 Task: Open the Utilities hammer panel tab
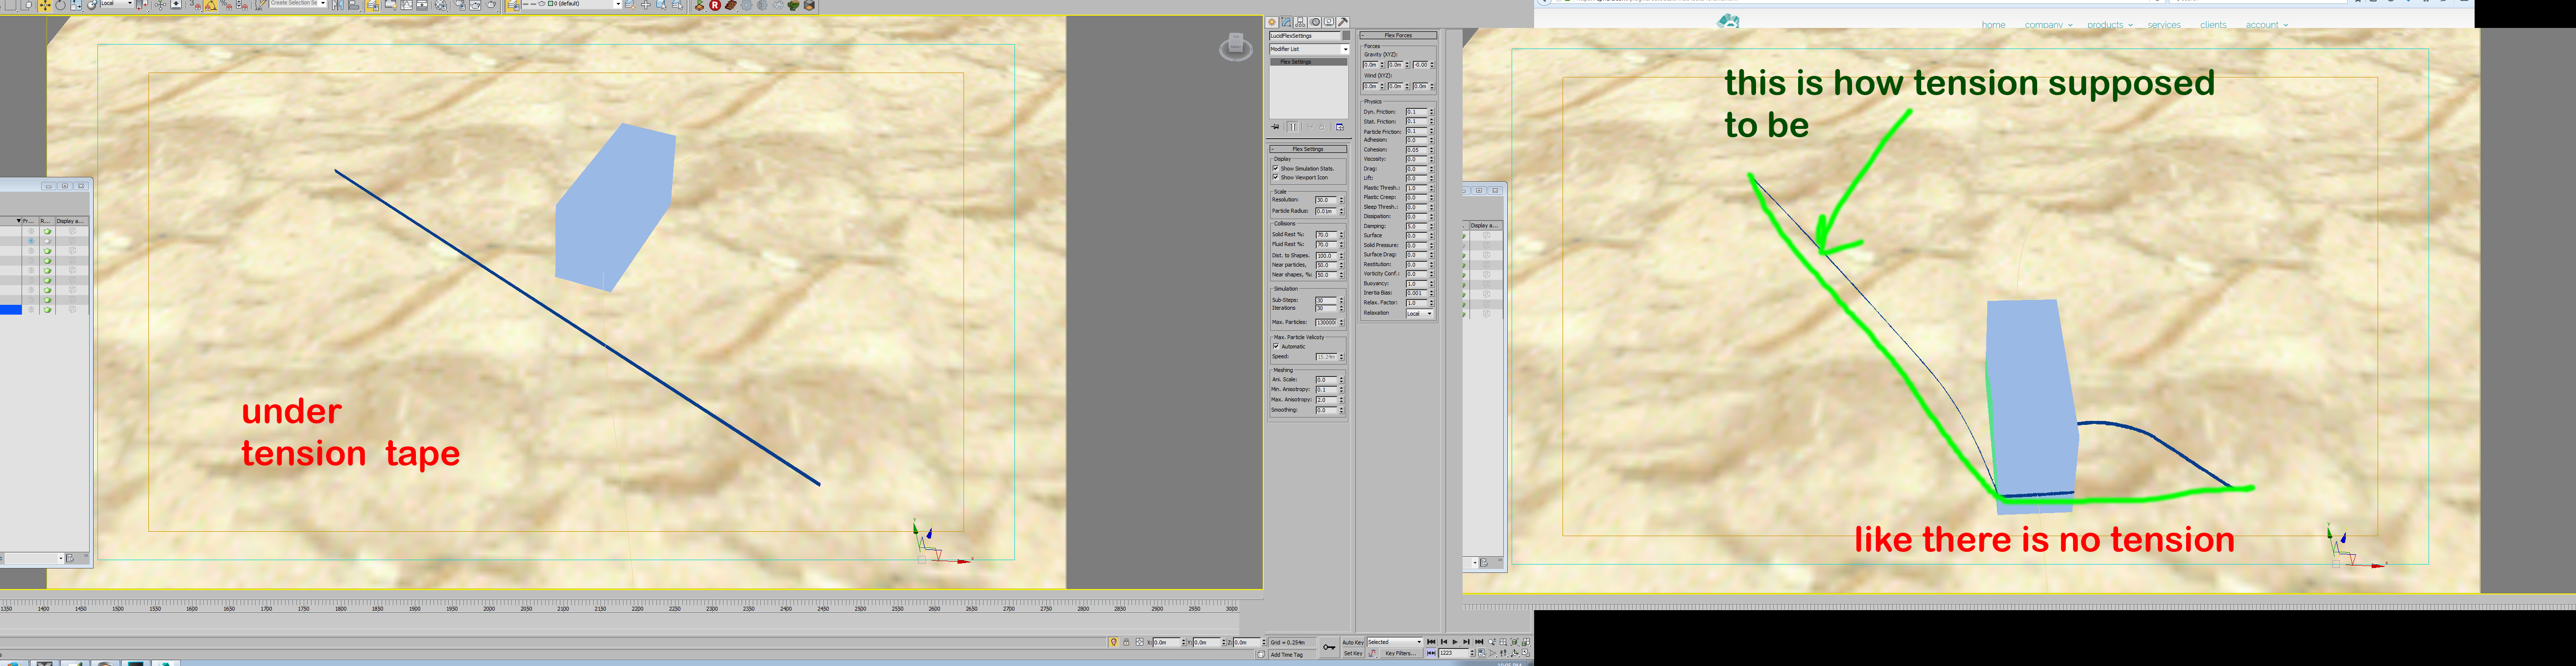pos(1343,22)
